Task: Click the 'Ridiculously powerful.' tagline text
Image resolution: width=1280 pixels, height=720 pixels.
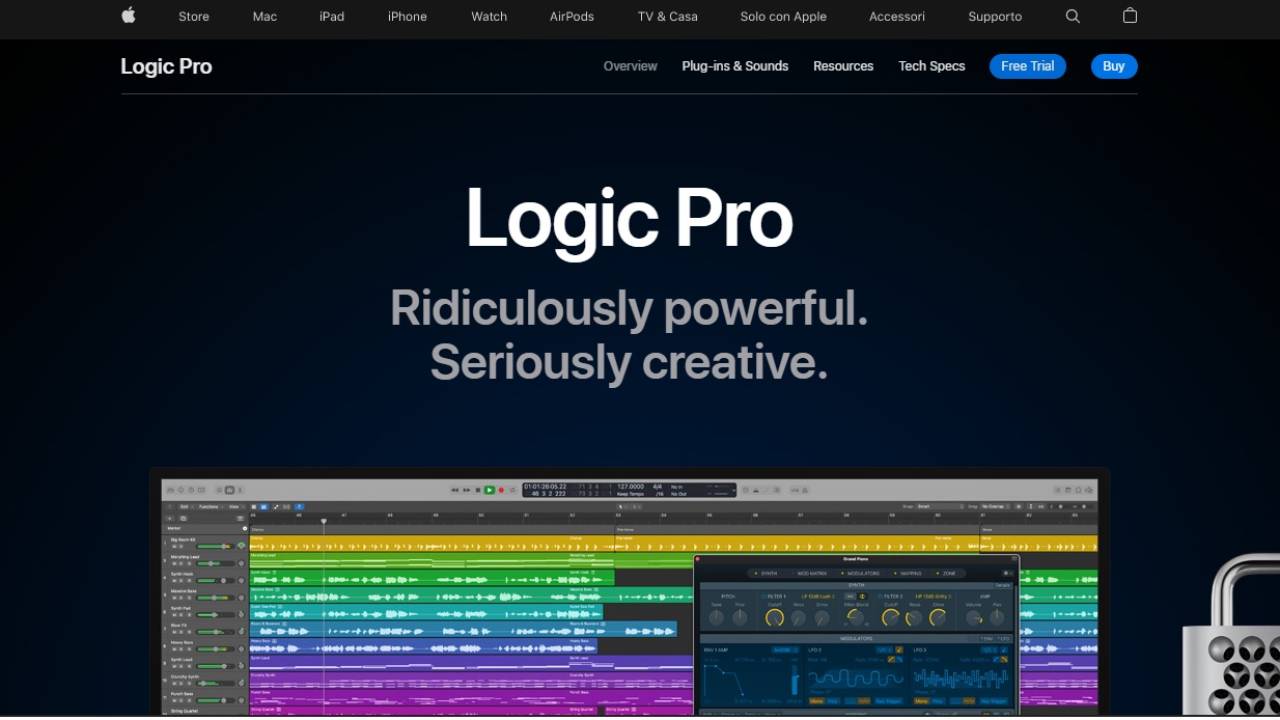Action: click(x=629, y=308)
